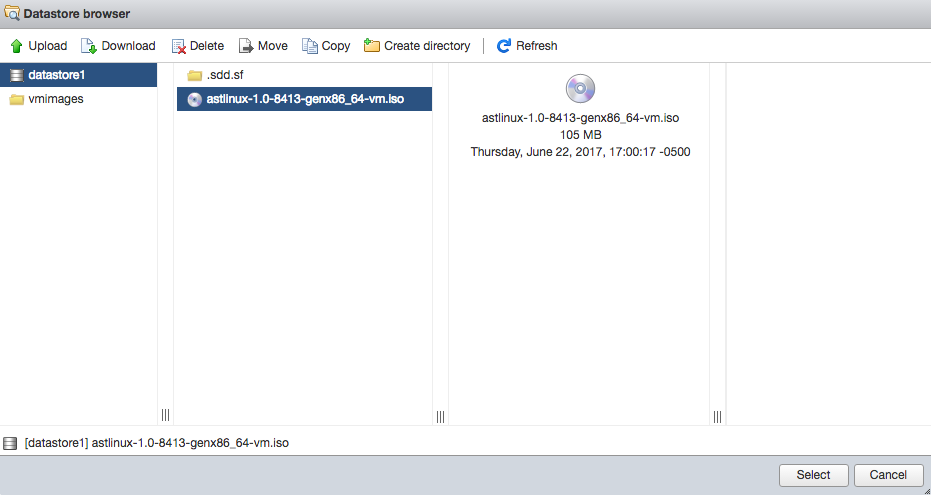
Task: Click the column handle after the file list
Action: coord(440,417)
